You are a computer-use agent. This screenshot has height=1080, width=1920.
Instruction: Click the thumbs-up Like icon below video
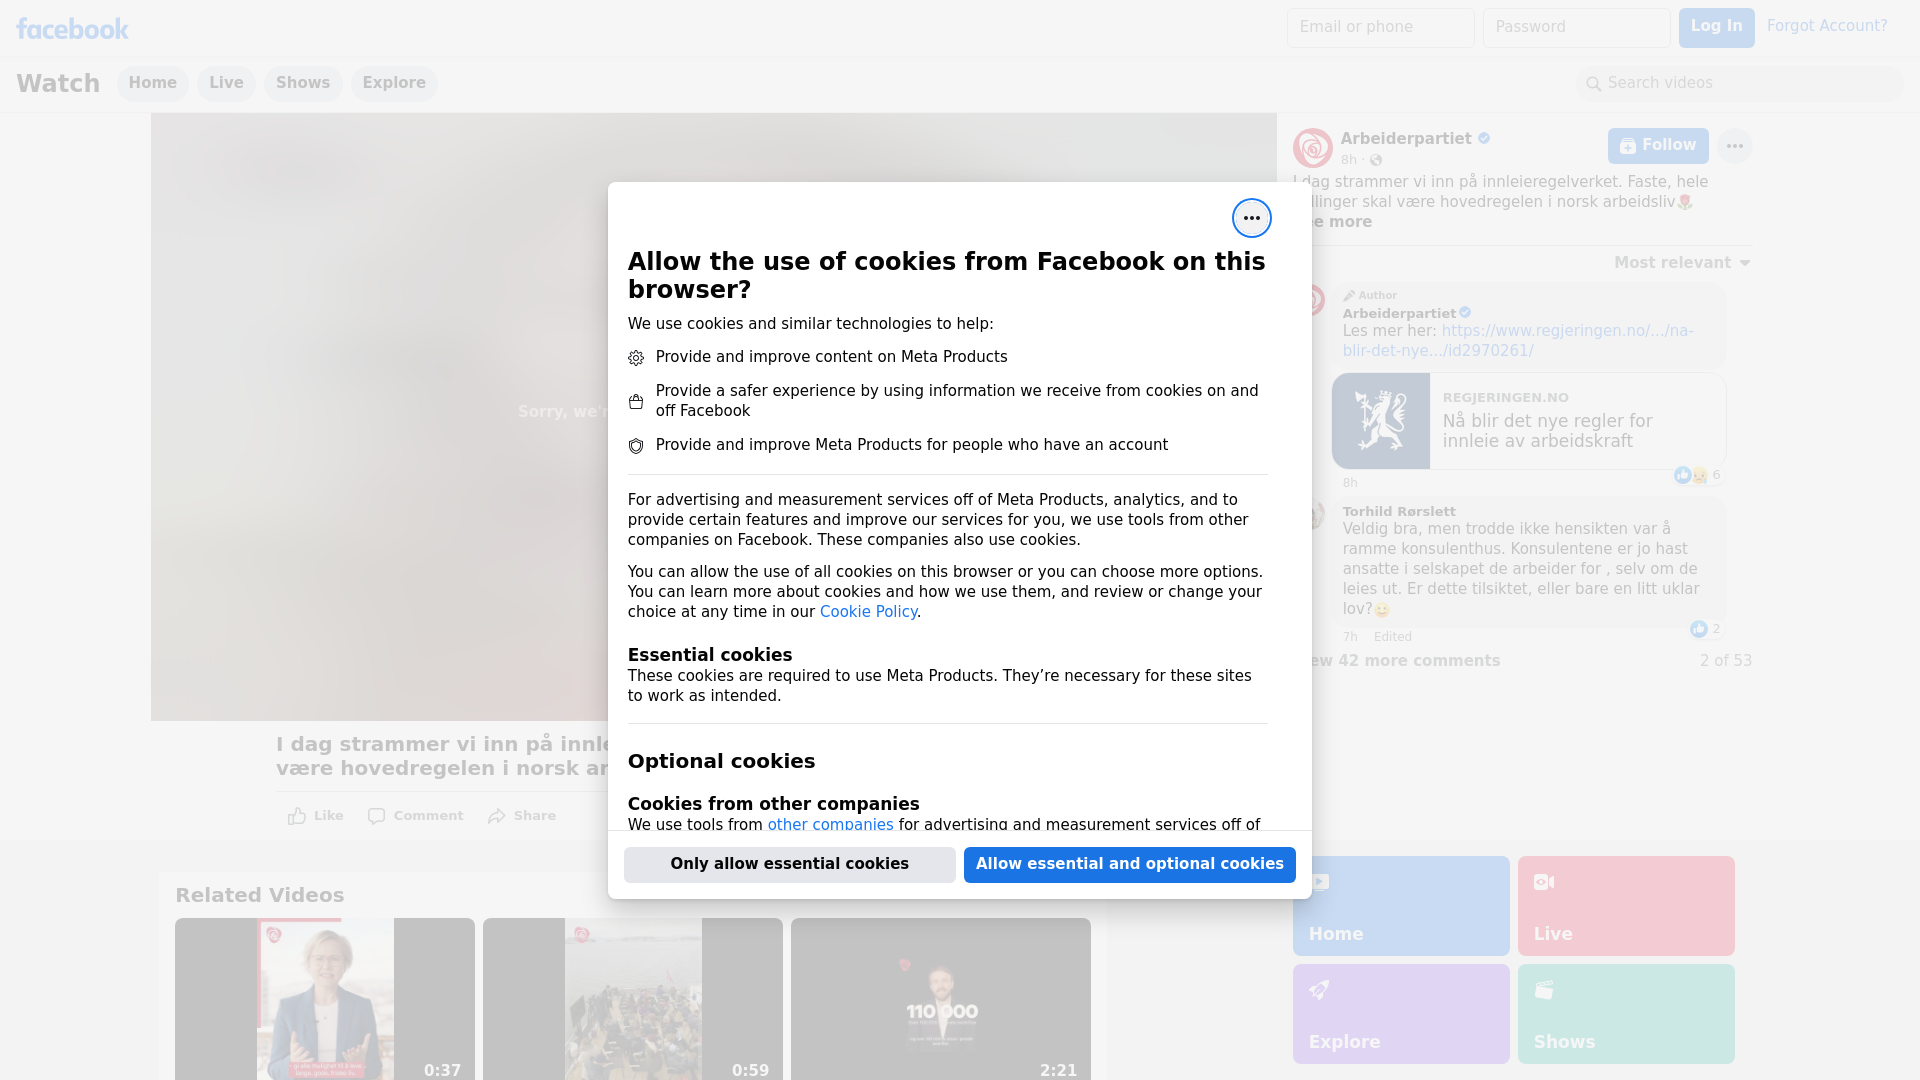297,816
